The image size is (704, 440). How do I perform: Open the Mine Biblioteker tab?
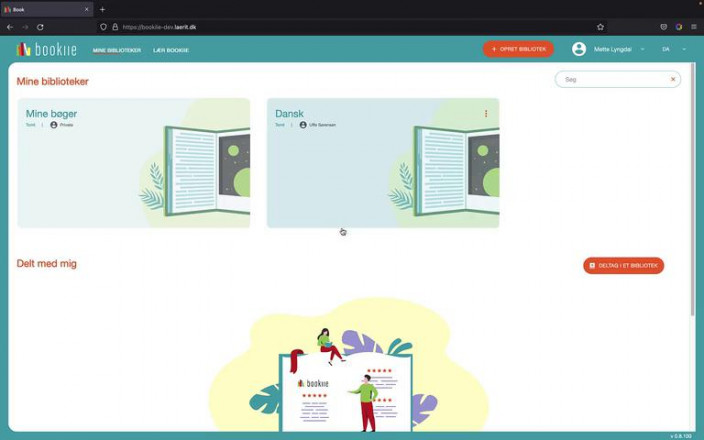click(117, 50)
